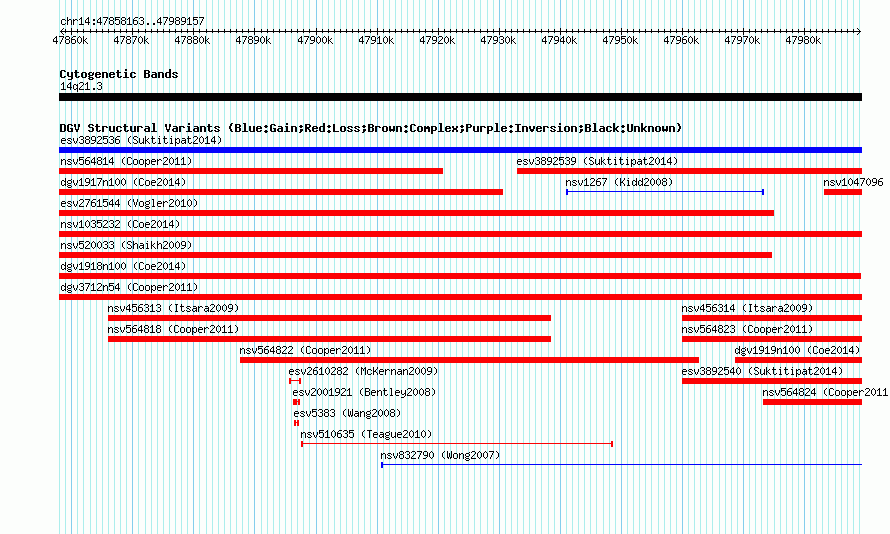Click the 47940k ruler tick label

coord(559,41)
